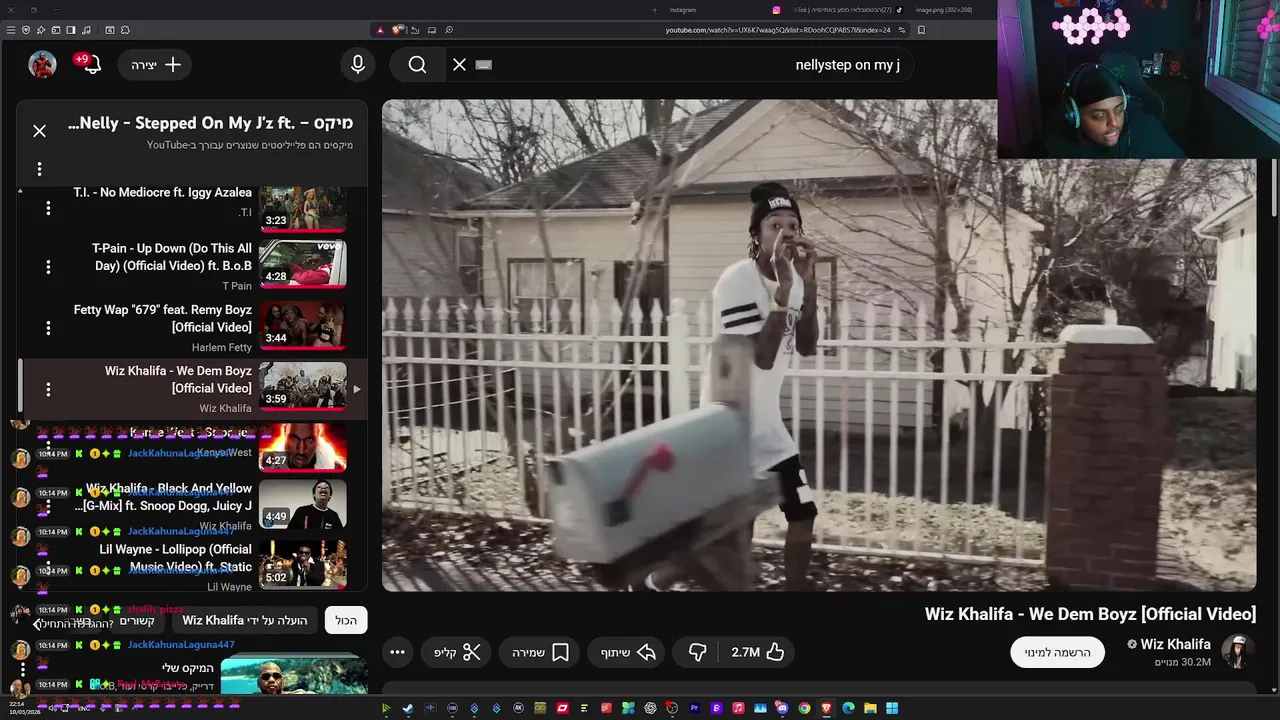Open options for T.I. No Mediocre row
The height and width of the screenshot is (720, 1280).
coord(47,208)
